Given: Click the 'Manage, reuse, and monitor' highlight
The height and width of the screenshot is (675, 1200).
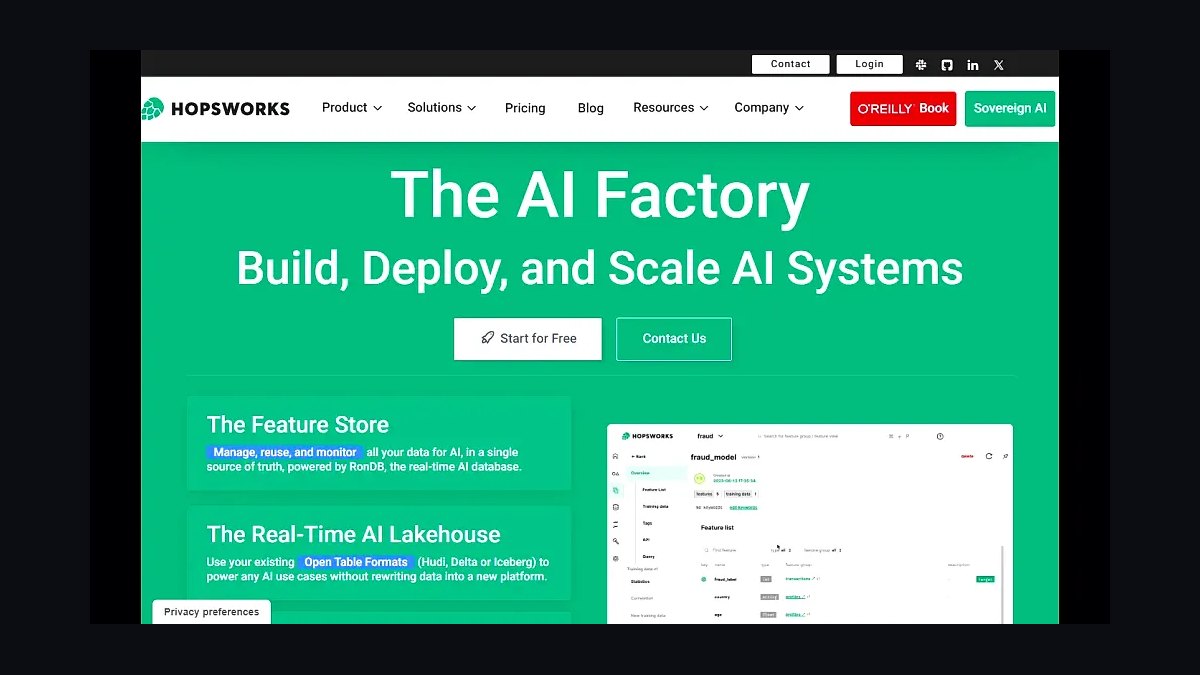Looking at the screenshot, I should coord(285,452).
